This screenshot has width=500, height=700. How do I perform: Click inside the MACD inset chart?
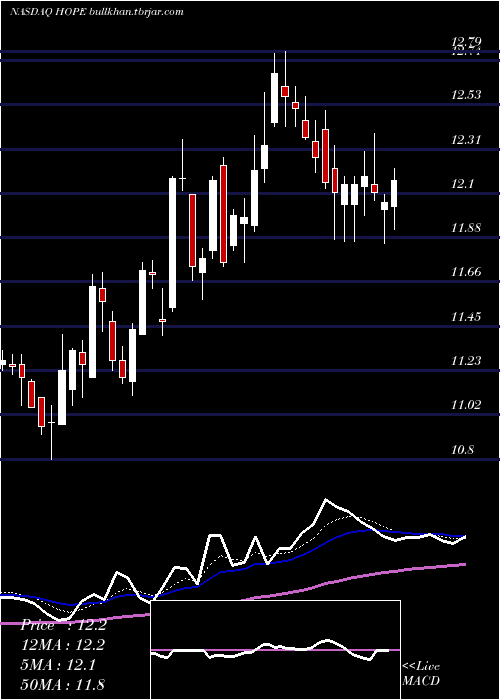click(275, 650)
